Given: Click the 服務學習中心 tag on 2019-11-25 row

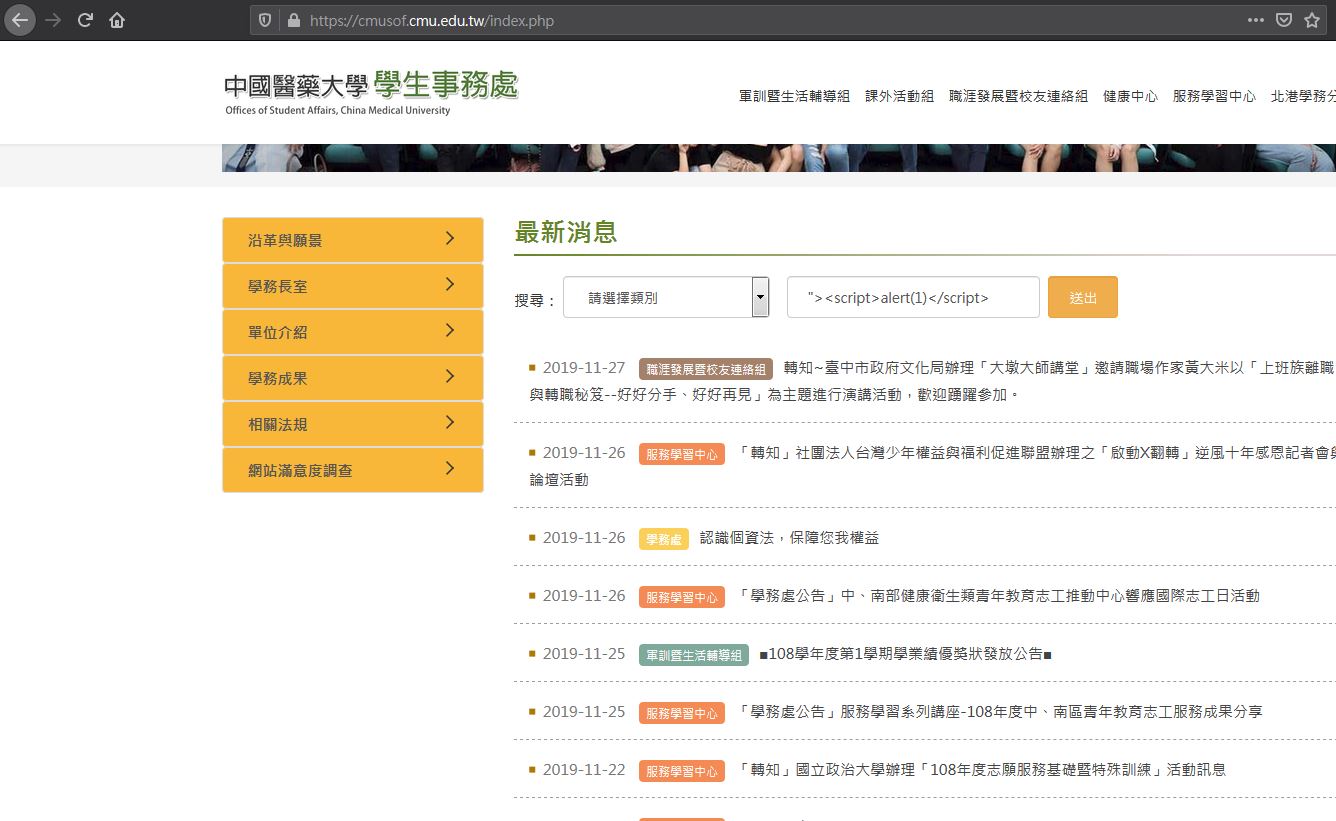Looking at the screenshot, I should coord(682,713).
